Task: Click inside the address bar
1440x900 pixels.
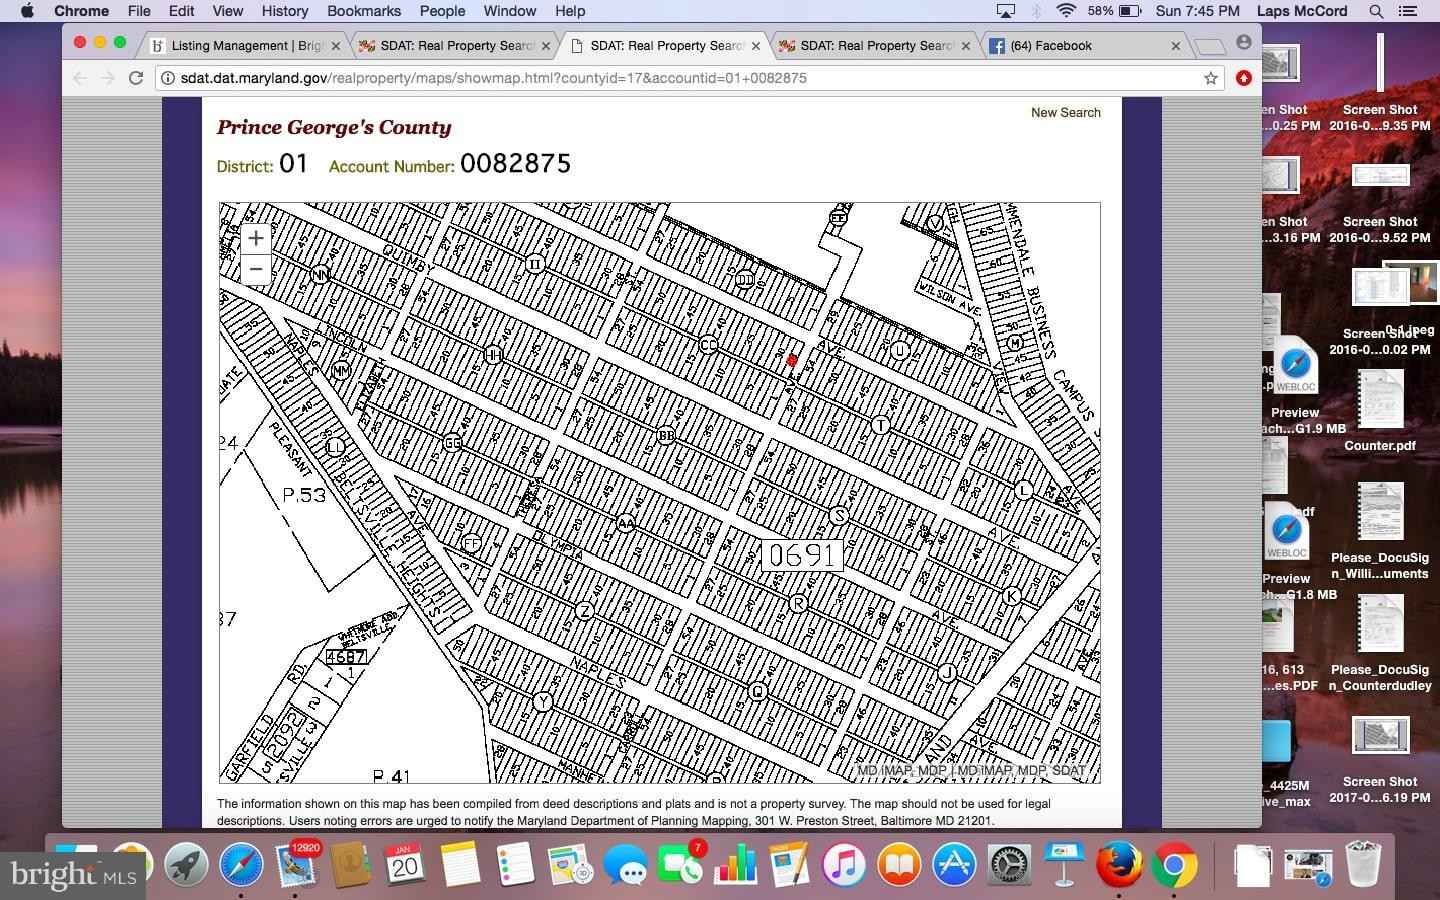Action: (x=600, y=78)
